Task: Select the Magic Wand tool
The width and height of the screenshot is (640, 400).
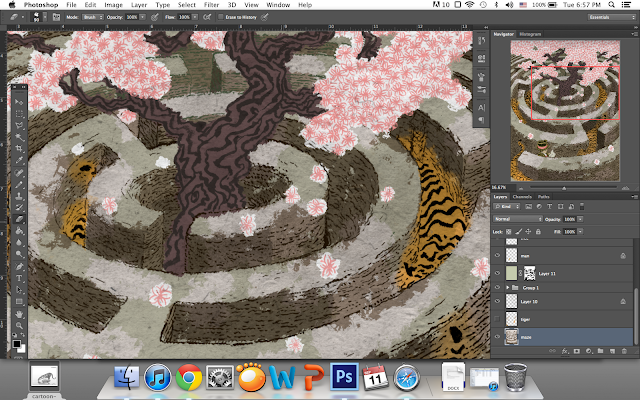Action: point(19,137)
